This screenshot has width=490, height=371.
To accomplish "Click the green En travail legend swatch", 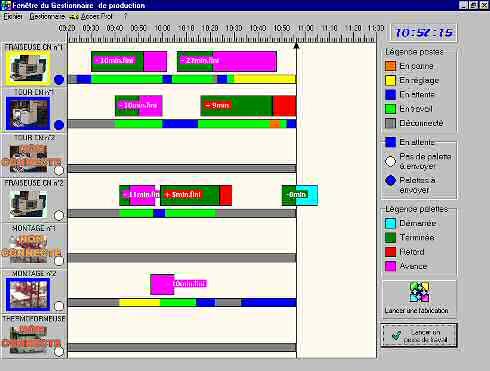I will (x=390, y=109).
